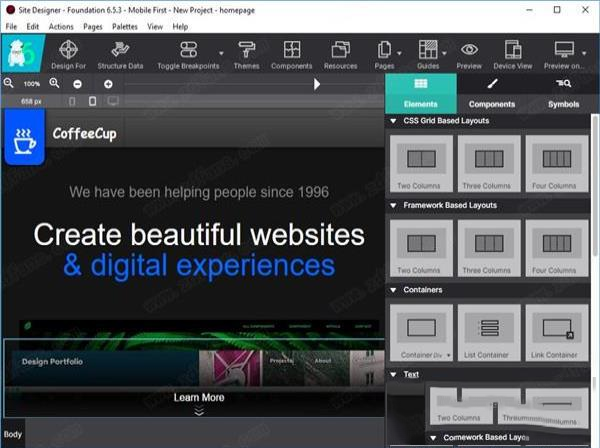The image size is (600, 448).
Task: Open the Toggle Breakpoints dropdown arrow
Action: click(x=221, y=53)
